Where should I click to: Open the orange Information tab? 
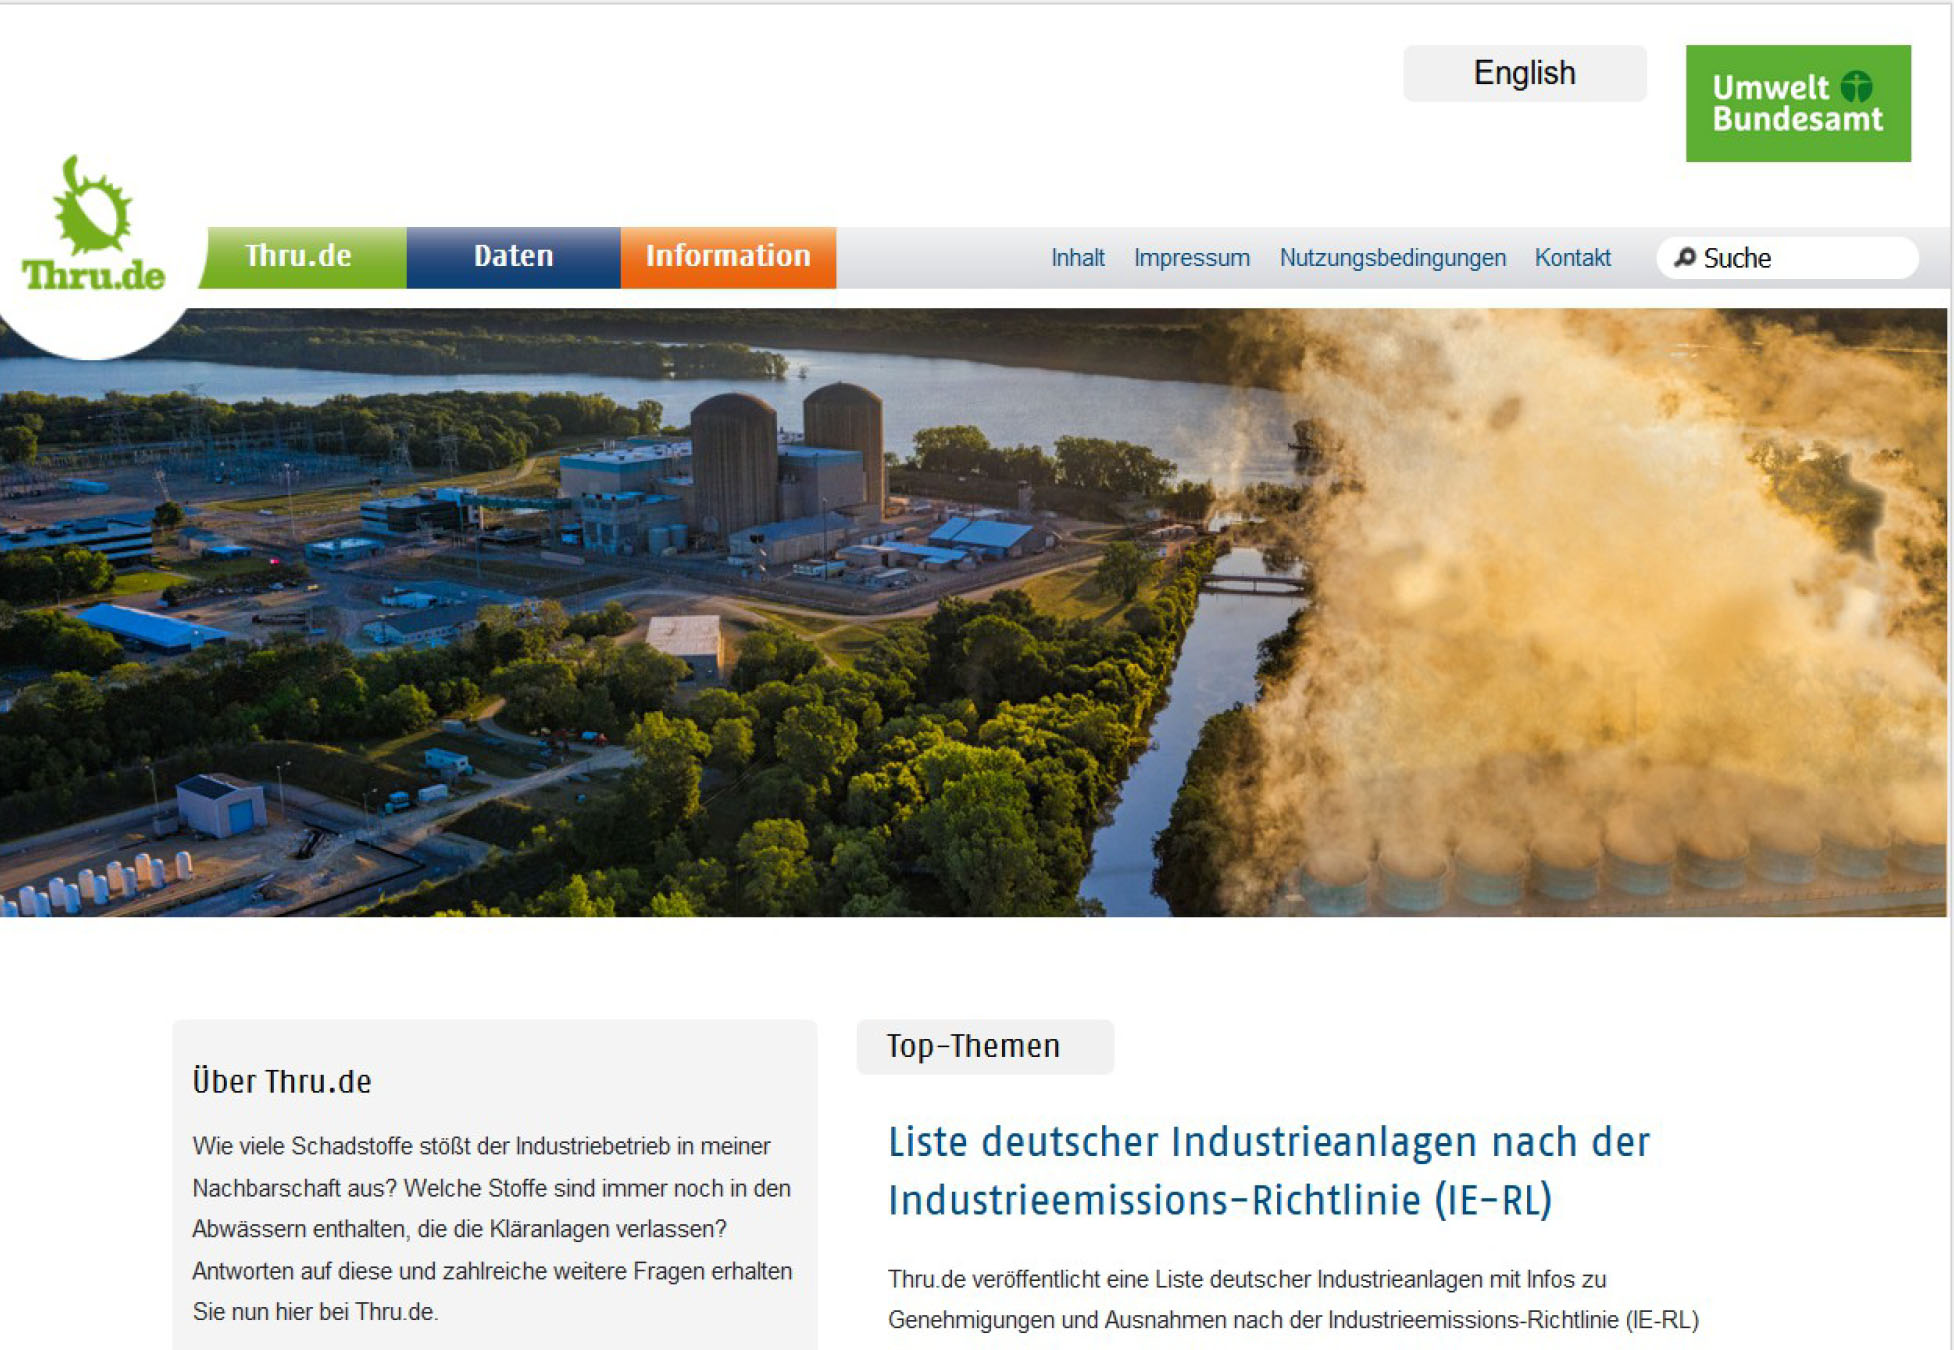pyautogui.click(x=727, y=257)
